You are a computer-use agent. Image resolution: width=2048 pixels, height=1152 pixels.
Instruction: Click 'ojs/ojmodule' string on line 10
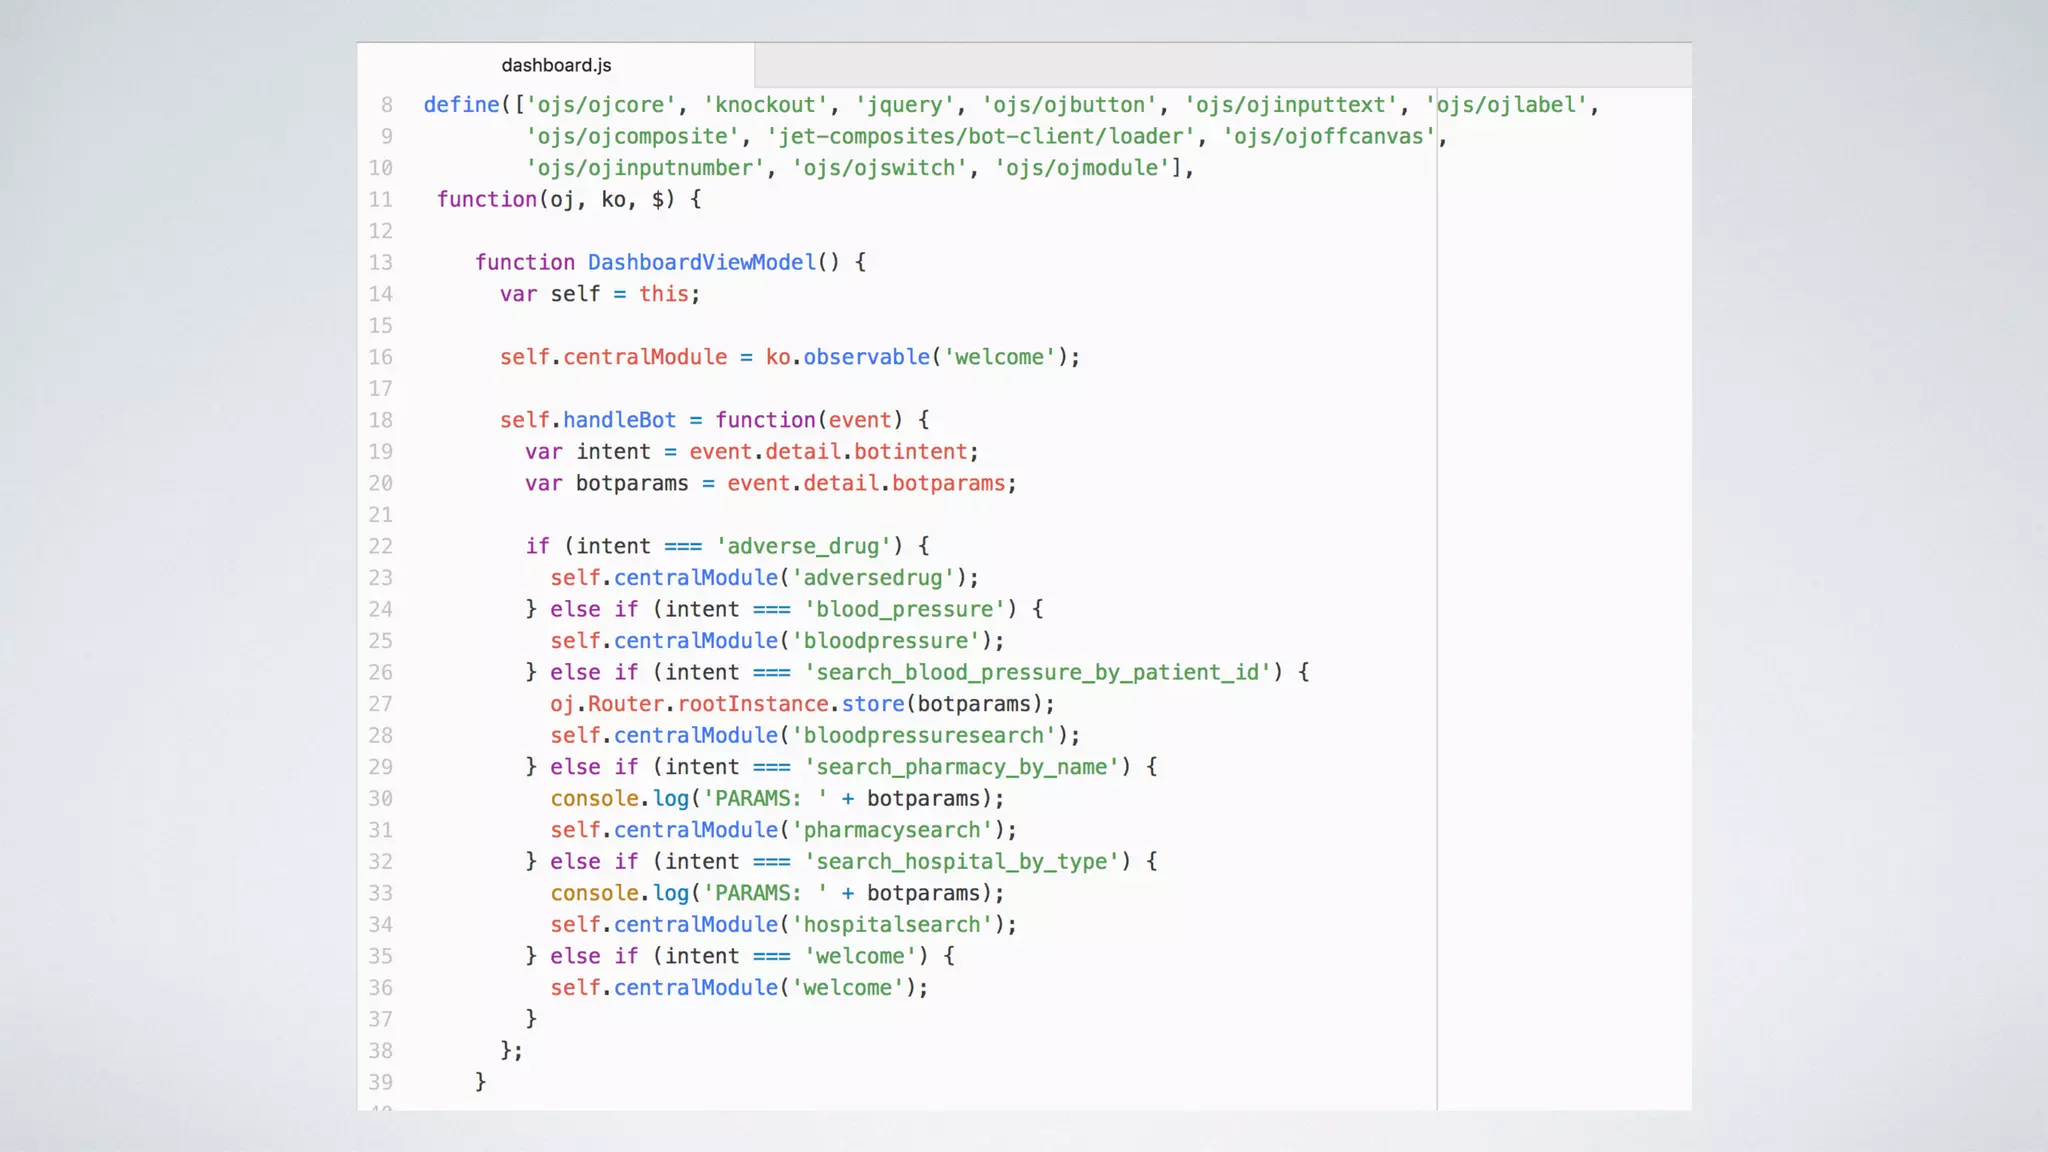pos(1082,168)
